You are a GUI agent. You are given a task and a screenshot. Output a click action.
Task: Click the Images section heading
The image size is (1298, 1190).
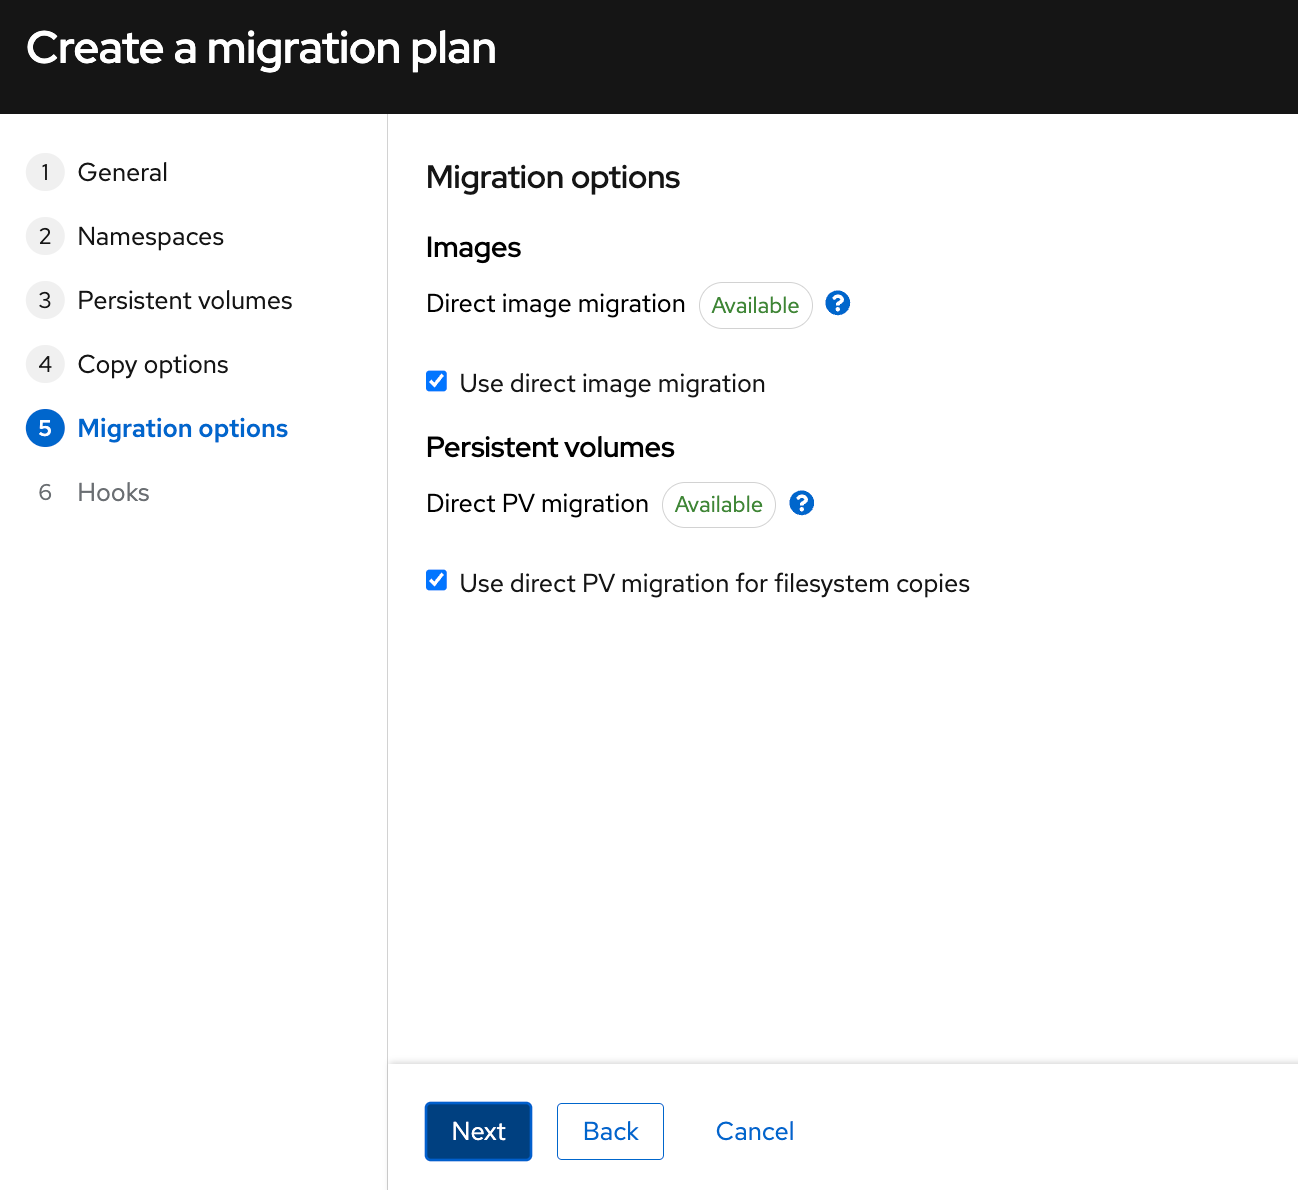pos(473,247)
